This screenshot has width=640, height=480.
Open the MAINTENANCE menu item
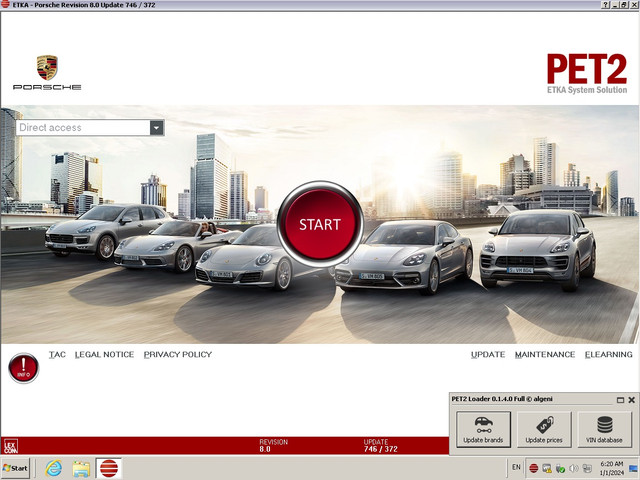(545, 354)
